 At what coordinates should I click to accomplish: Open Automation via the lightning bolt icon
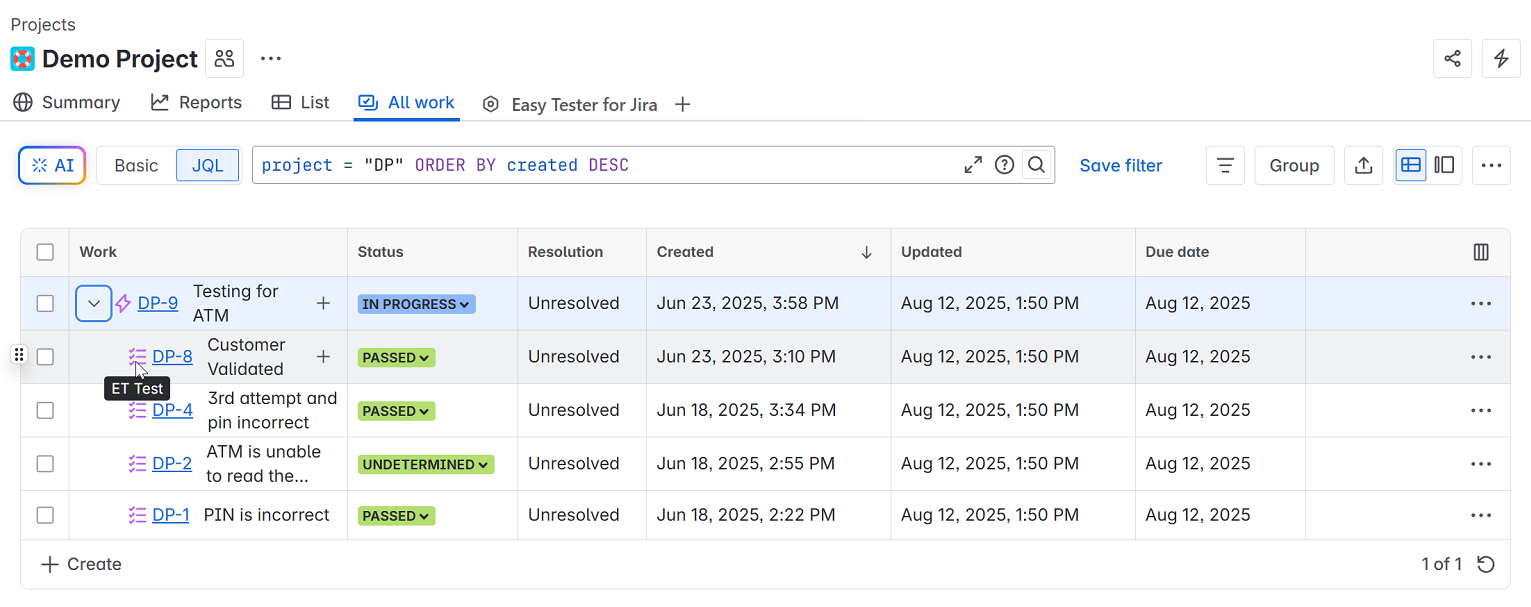[1501, 59]
